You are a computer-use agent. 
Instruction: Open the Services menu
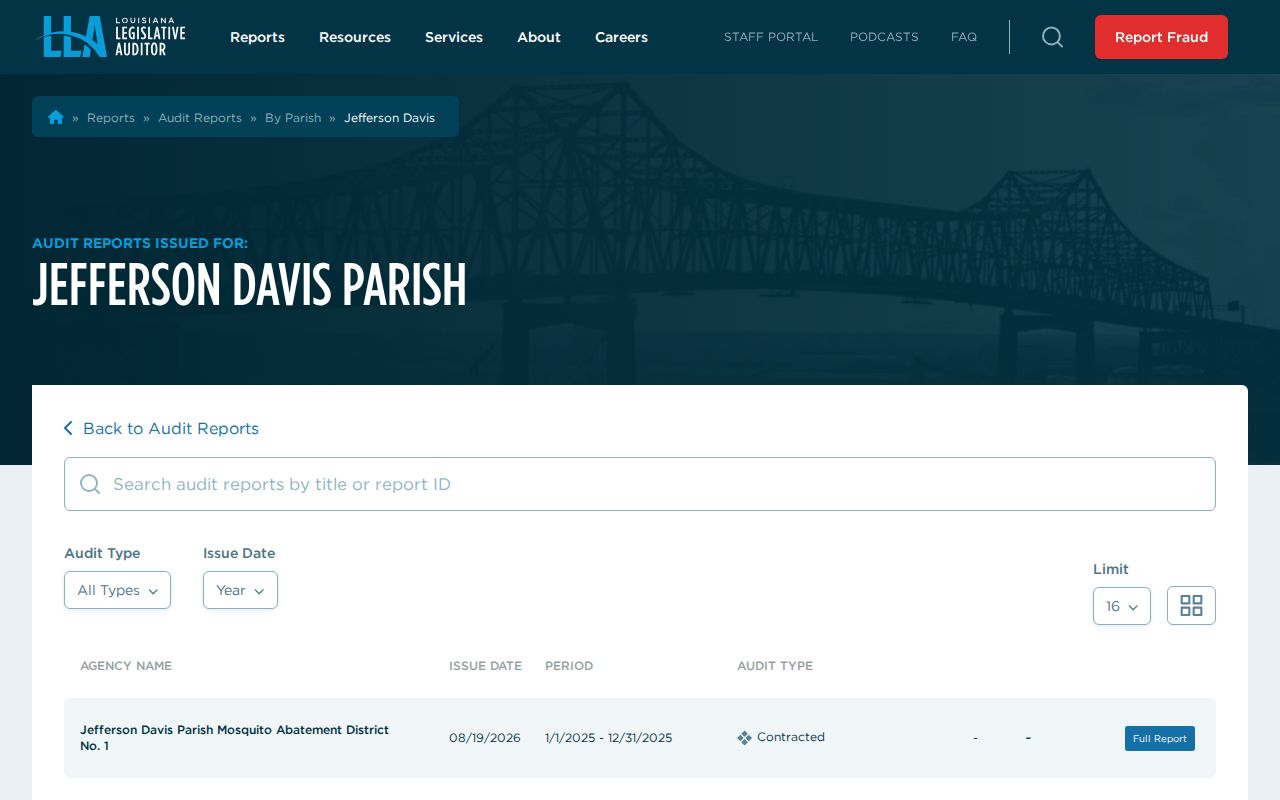(x=454, y=37)
